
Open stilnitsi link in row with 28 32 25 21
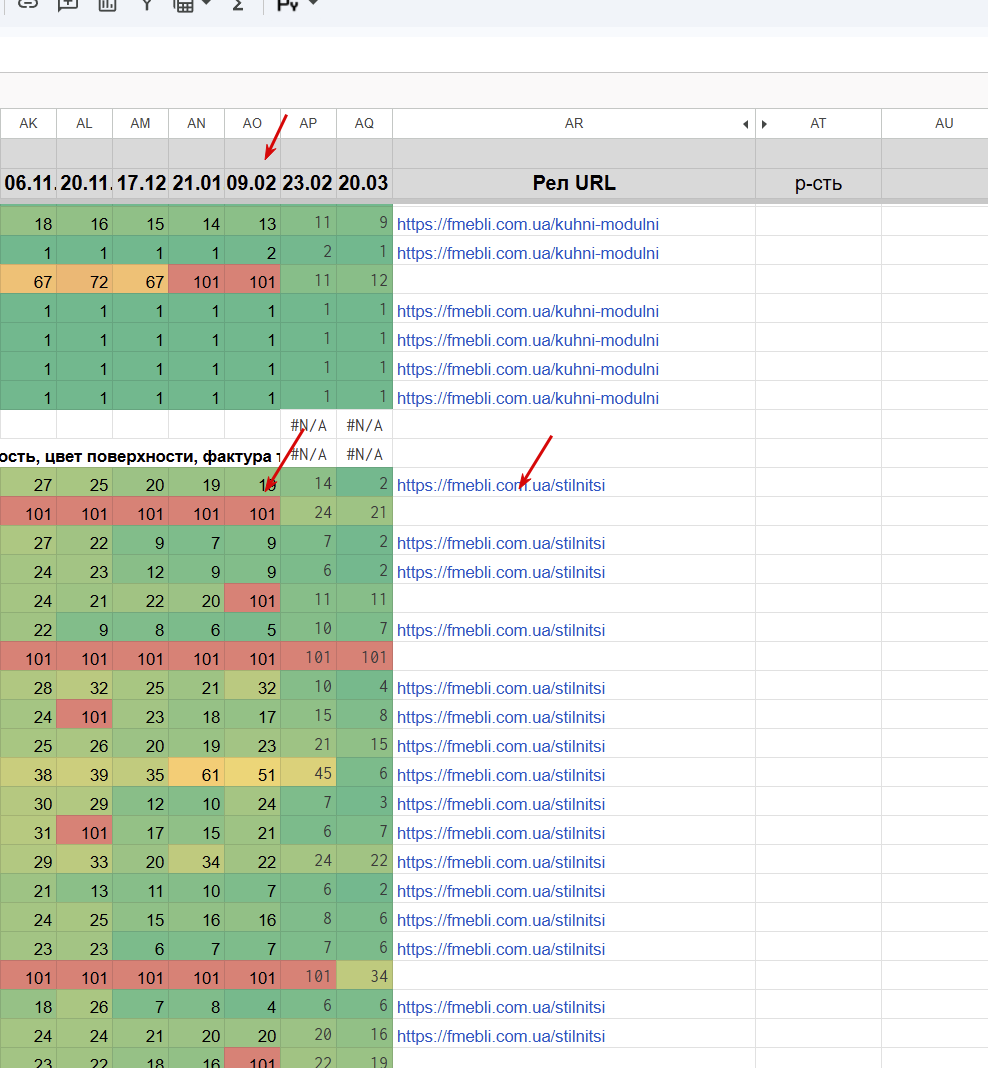point(500,688)
